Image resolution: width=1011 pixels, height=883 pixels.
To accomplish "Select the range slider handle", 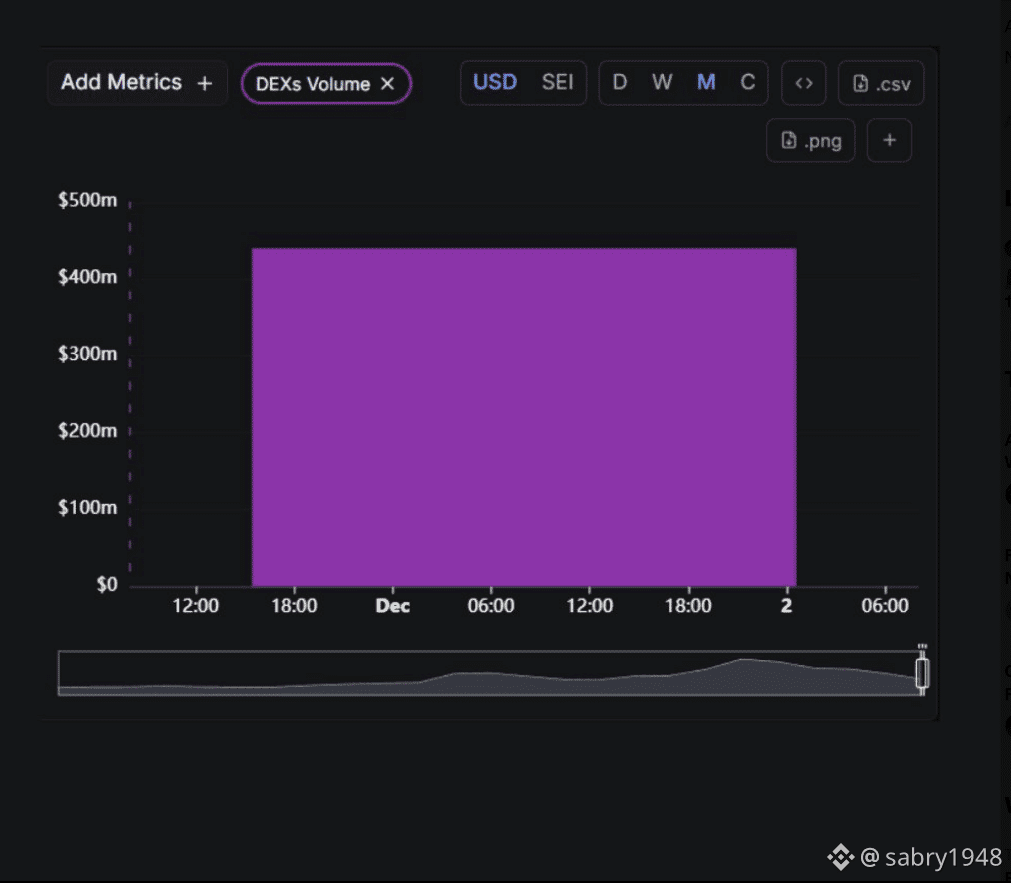I will point(922,673).
